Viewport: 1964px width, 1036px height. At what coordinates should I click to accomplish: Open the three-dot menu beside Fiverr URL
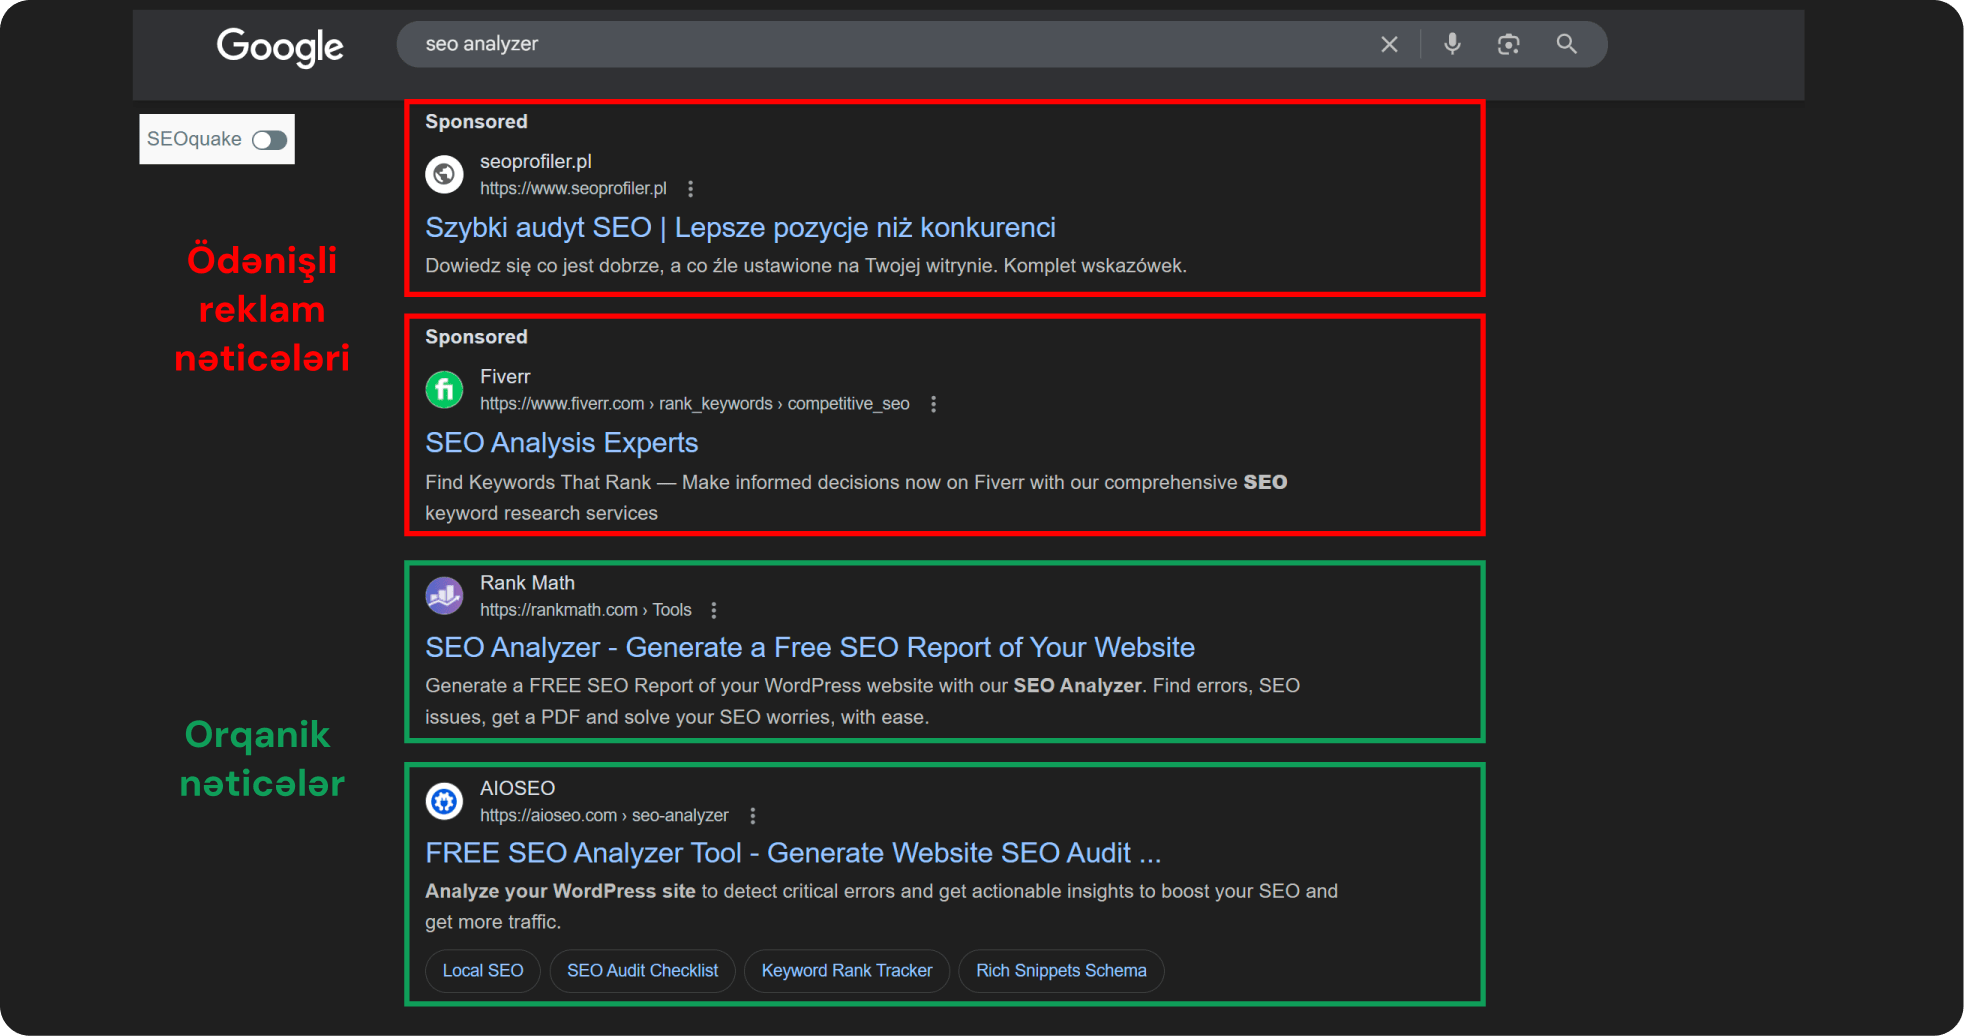(x=933, y=404)
